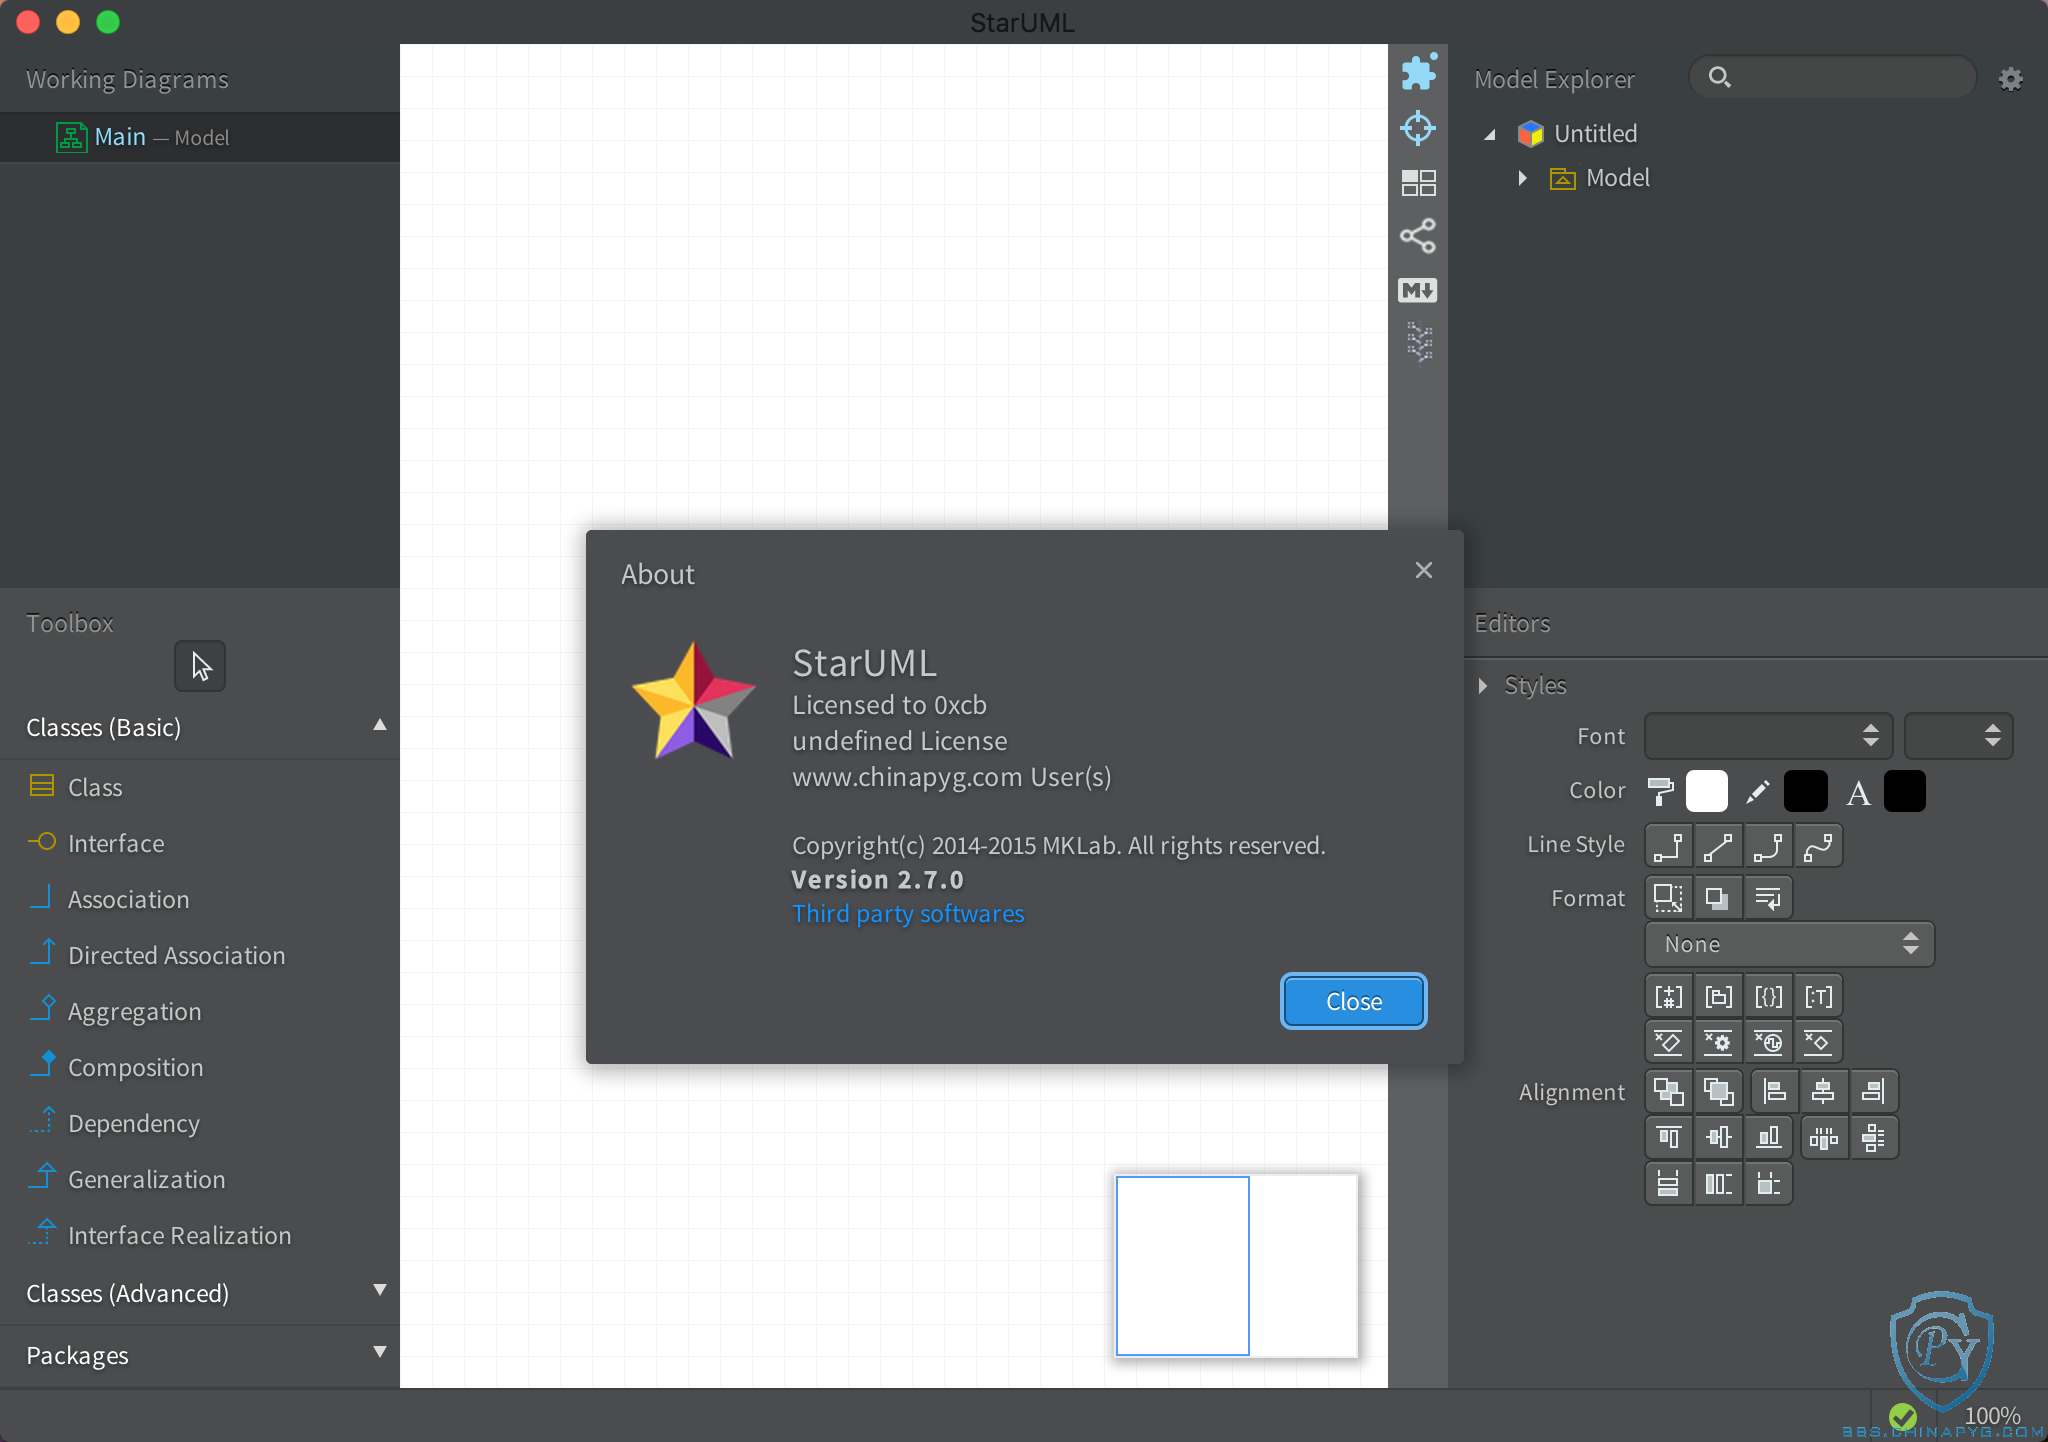Open the Markdown editor icon
Image resolution: width=2048 pixels, height=1442 pixels.
click(1418, 290)
